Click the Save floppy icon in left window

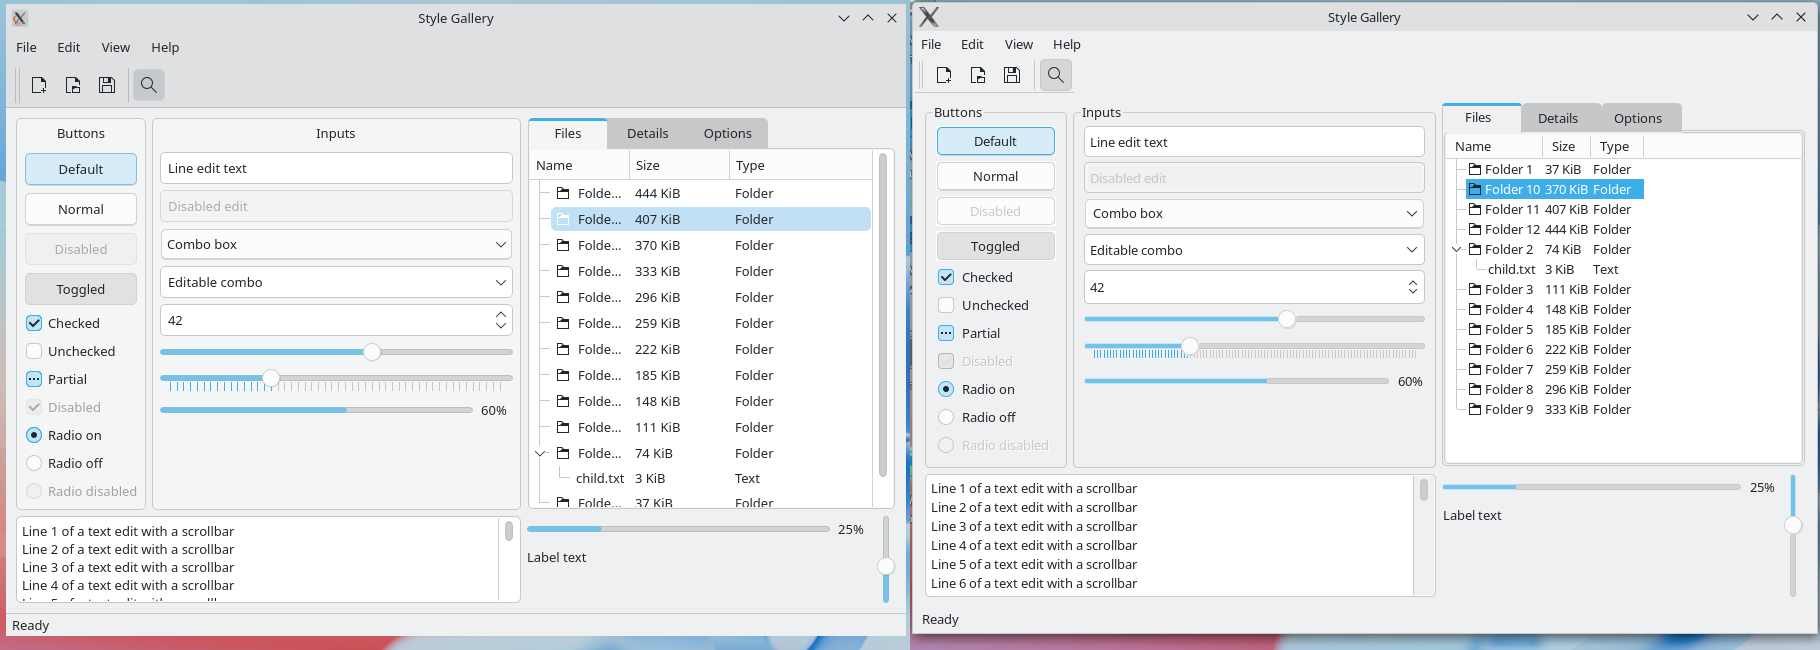107,85
